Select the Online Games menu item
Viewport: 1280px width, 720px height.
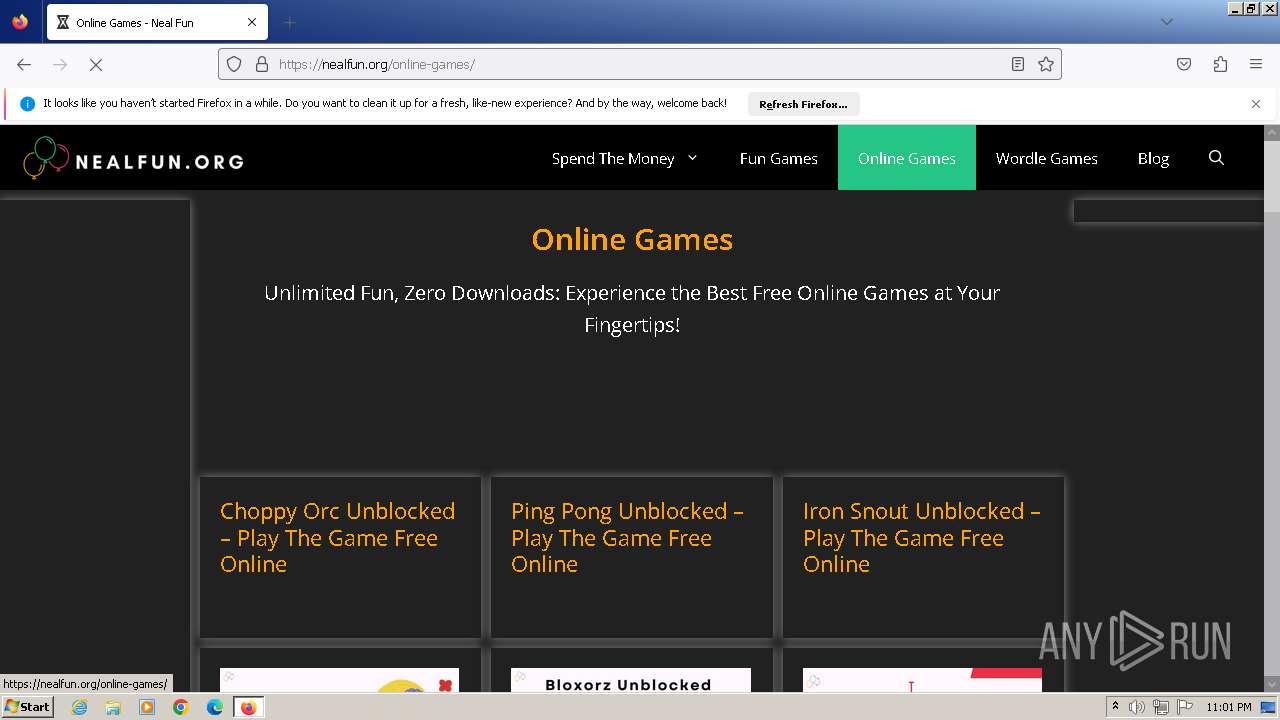pyautogui.click(x=907, y=158)
